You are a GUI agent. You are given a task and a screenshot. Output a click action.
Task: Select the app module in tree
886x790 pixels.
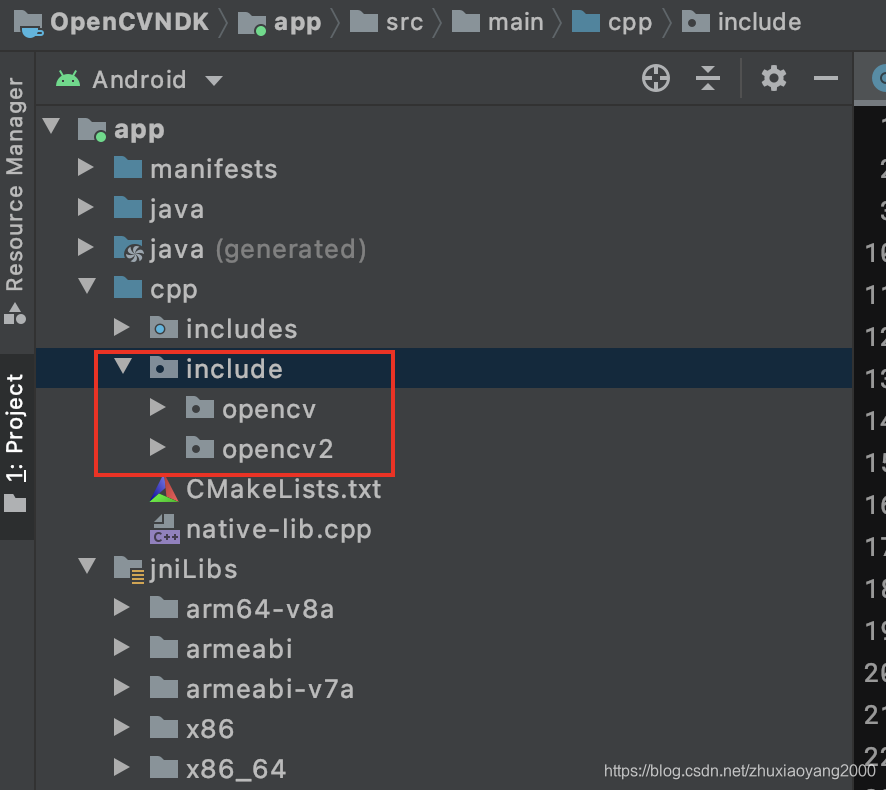click(444, 129)
